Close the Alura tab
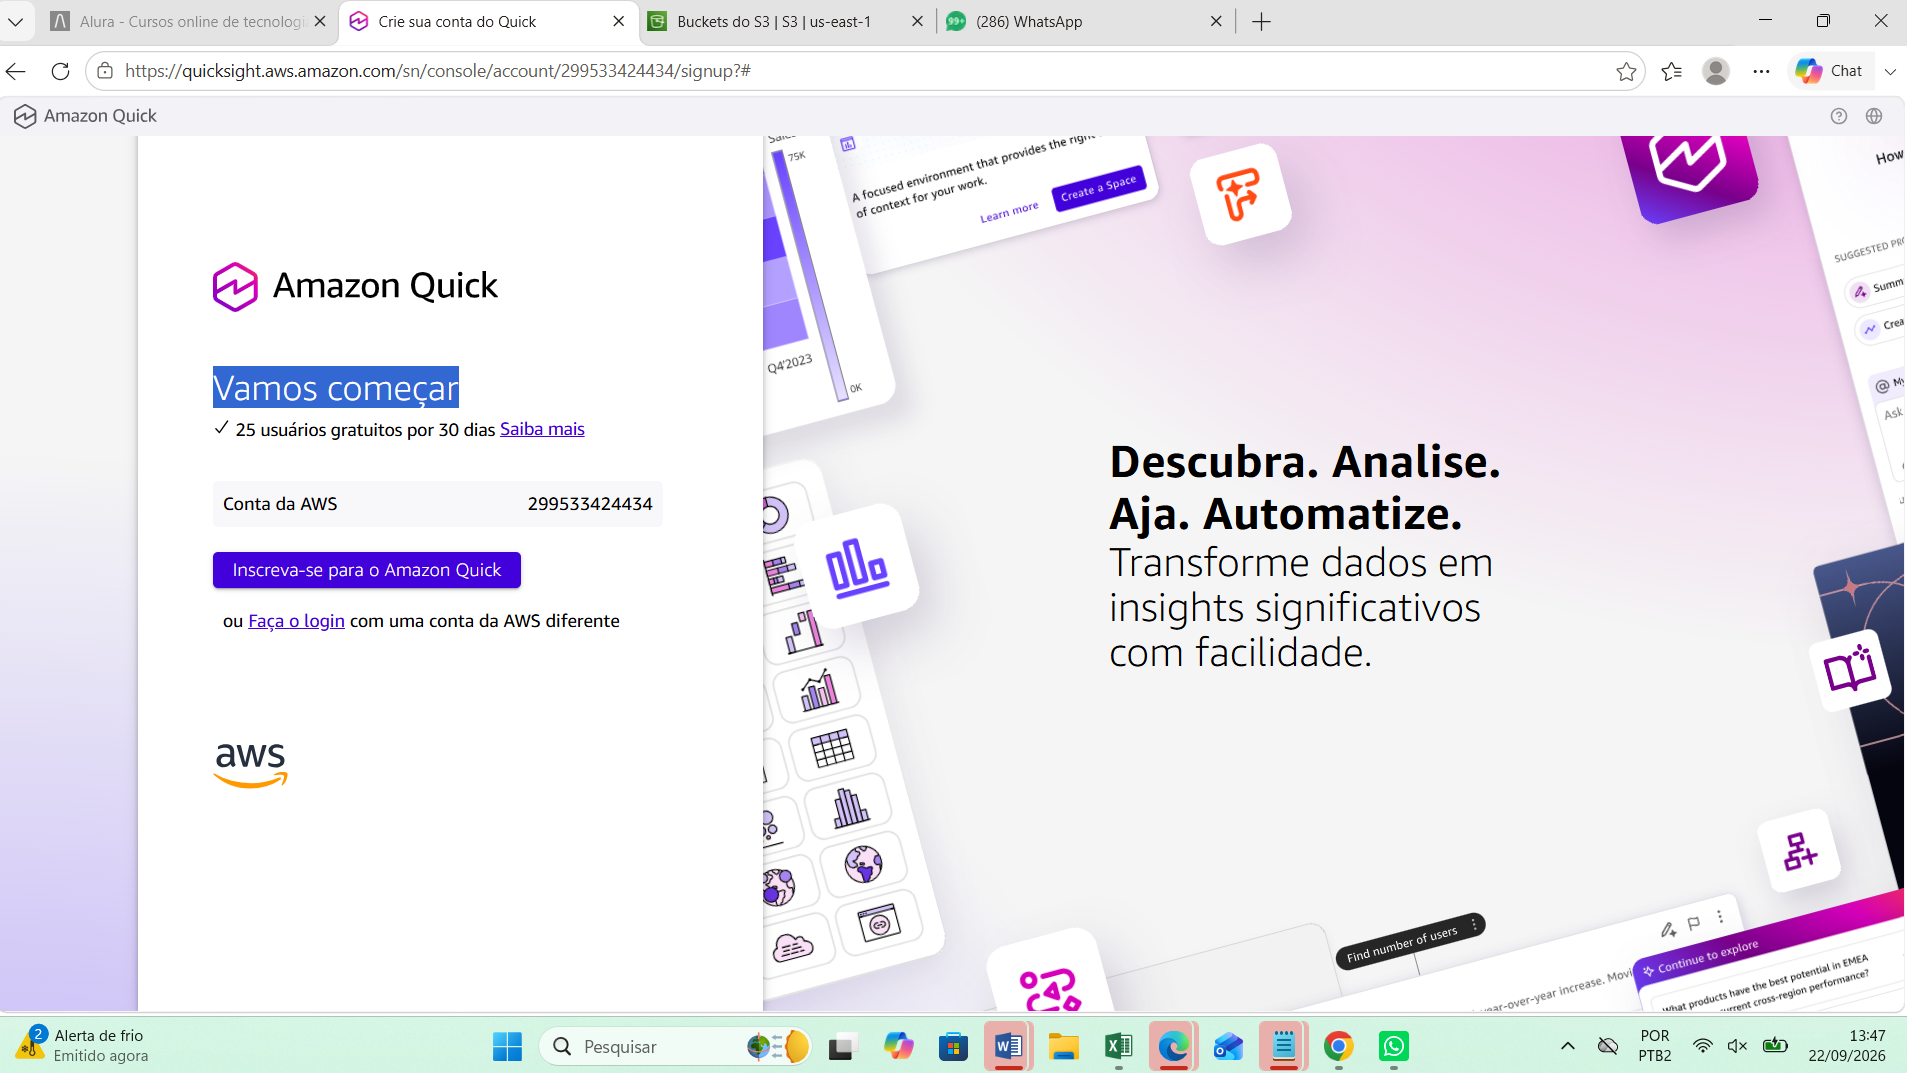This screenshot has height=1073, width=1907. pyautogui.click(x=320, y=21)
